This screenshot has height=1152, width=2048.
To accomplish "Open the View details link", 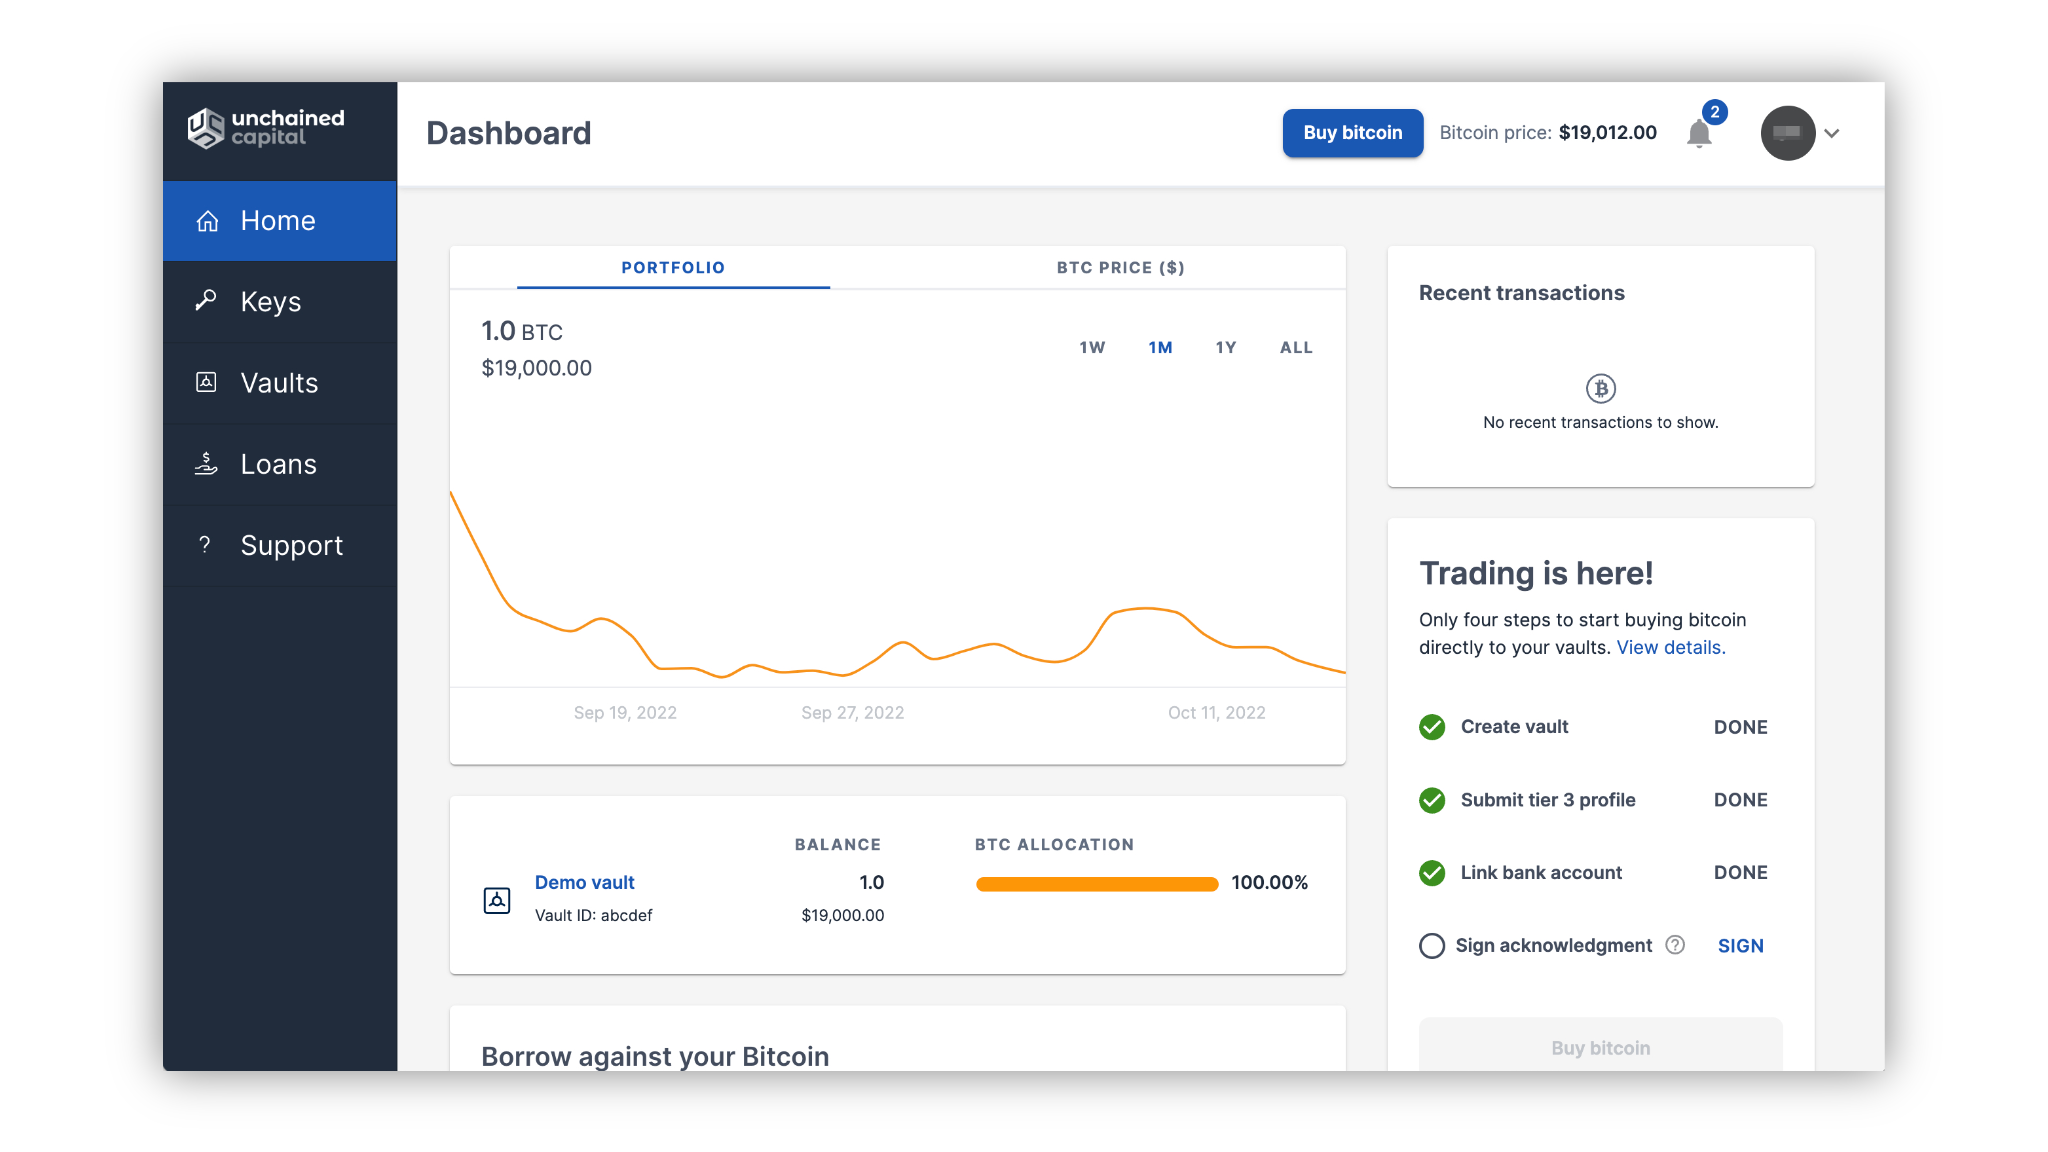I will 1670,648.
